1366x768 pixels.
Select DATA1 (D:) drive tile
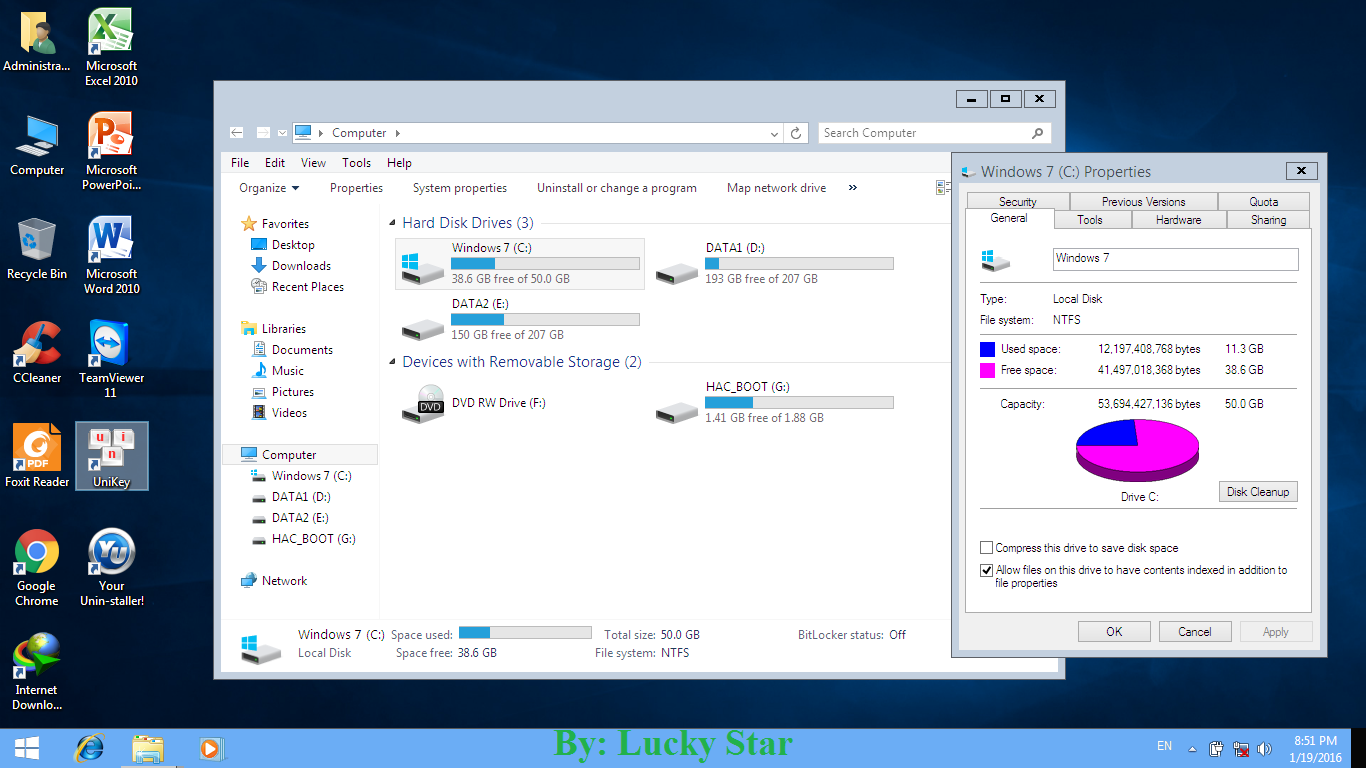[x=775, y=263]
